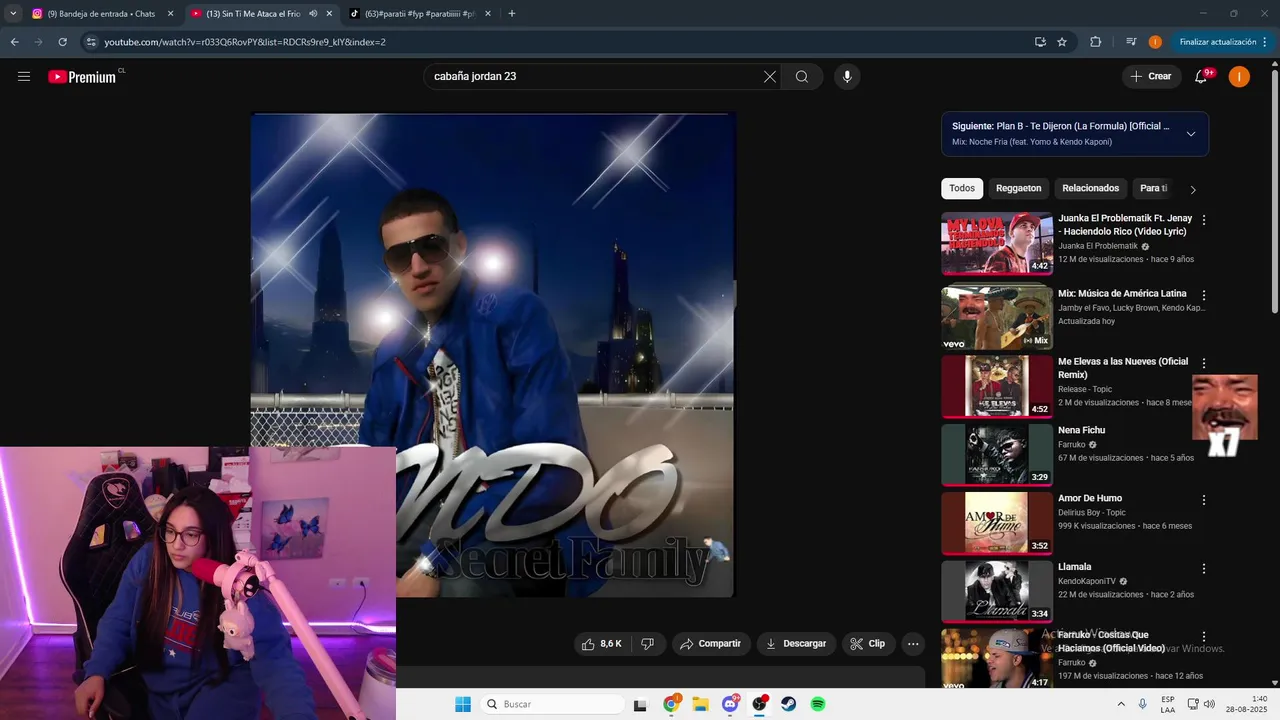Open the tab search dropdown arrow
Viewport: 1280px width, 720px height.
click(13, 14)
